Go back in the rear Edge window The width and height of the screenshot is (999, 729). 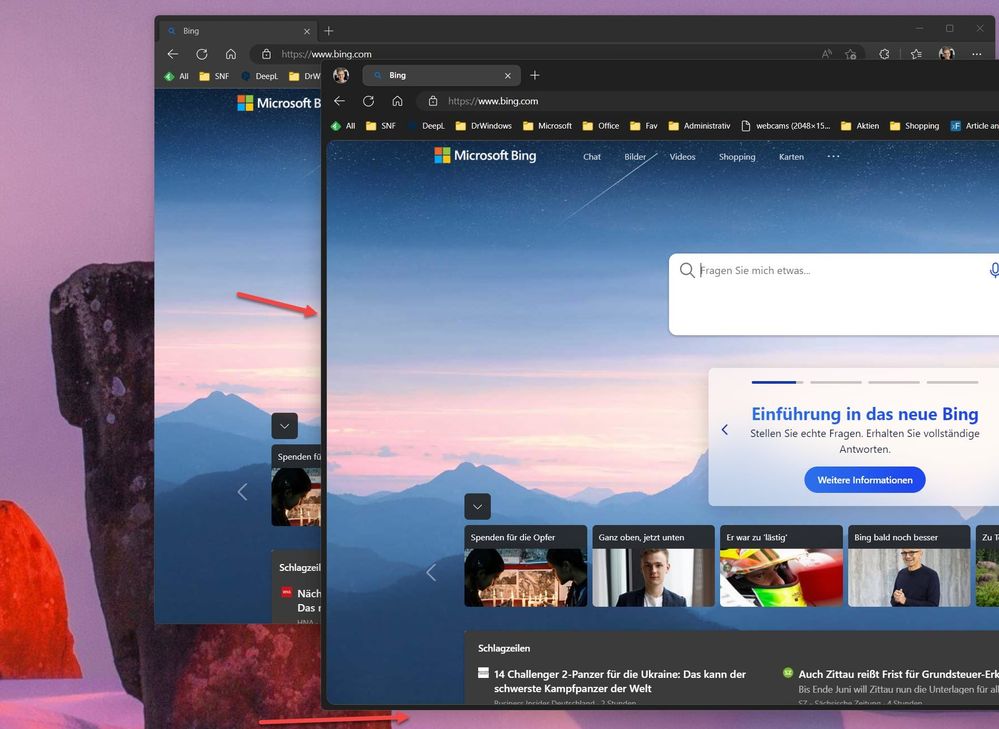coord(173,54)
